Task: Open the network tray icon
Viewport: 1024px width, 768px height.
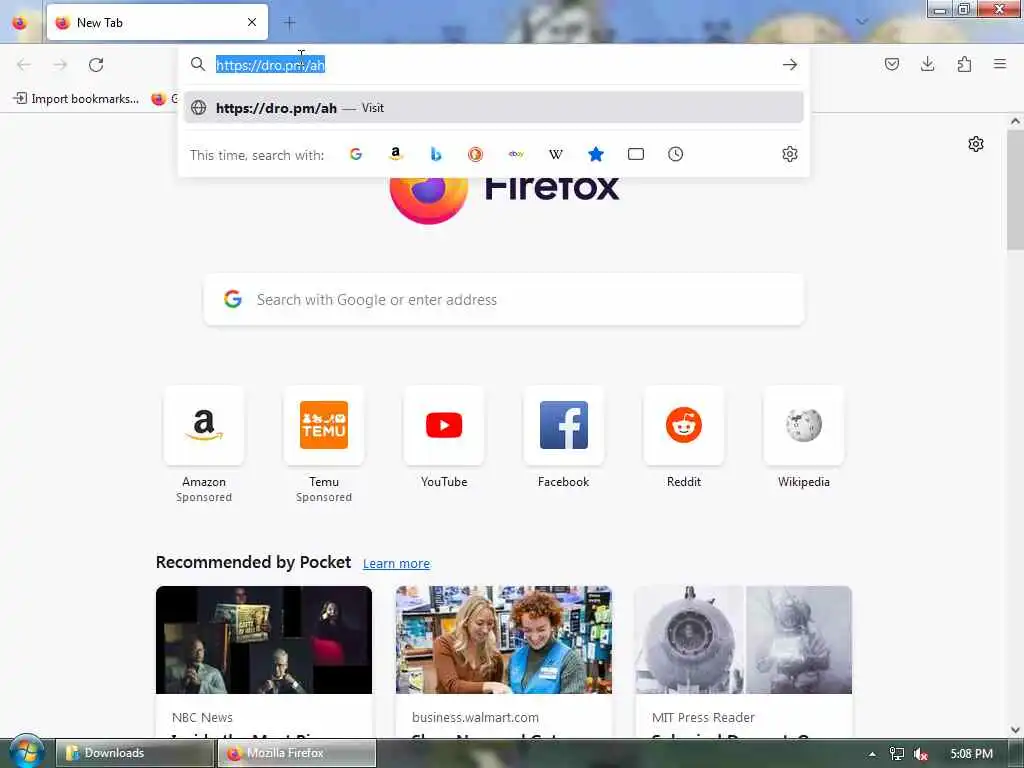Action: pos(897,754)
